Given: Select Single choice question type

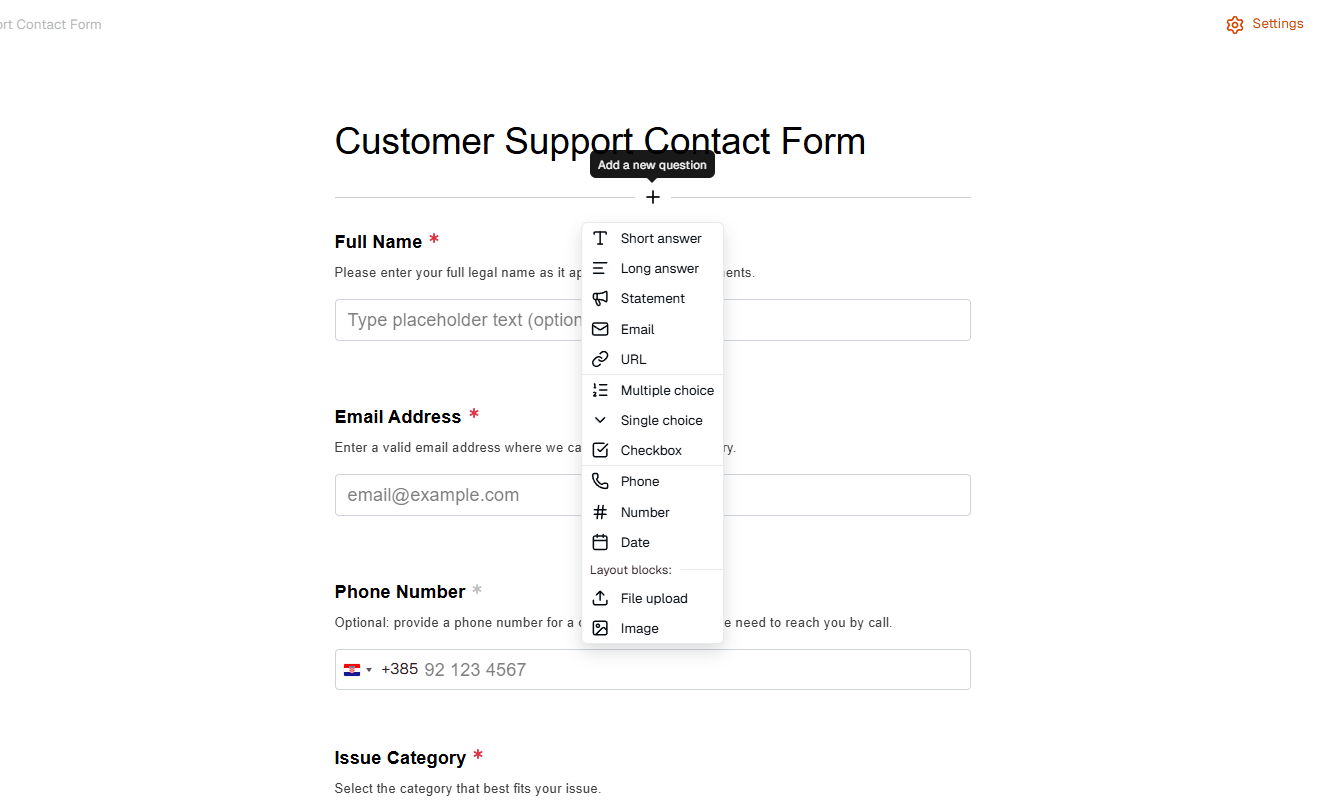Looking at the screenshot, I should click(x=661, y=420).
